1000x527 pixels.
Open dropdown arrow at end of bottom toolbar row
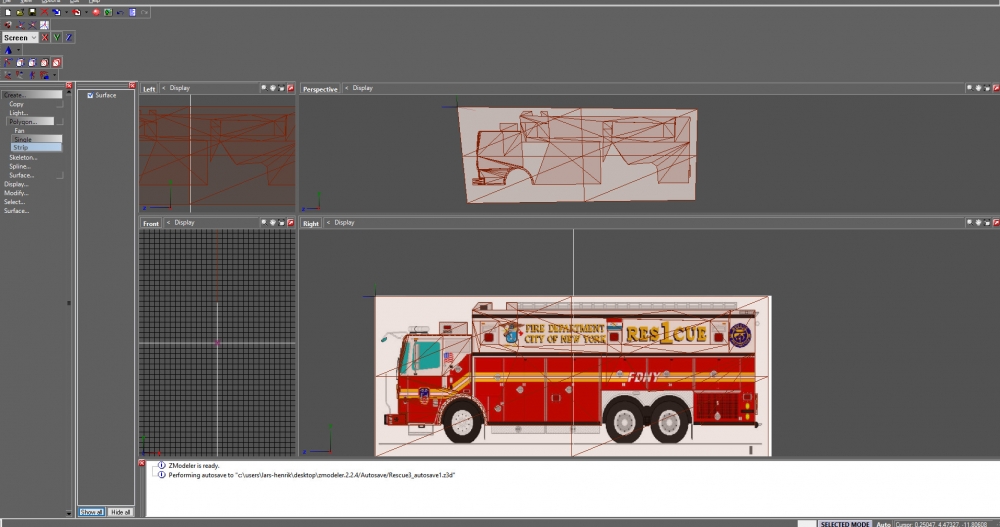[x=54, y=75]
